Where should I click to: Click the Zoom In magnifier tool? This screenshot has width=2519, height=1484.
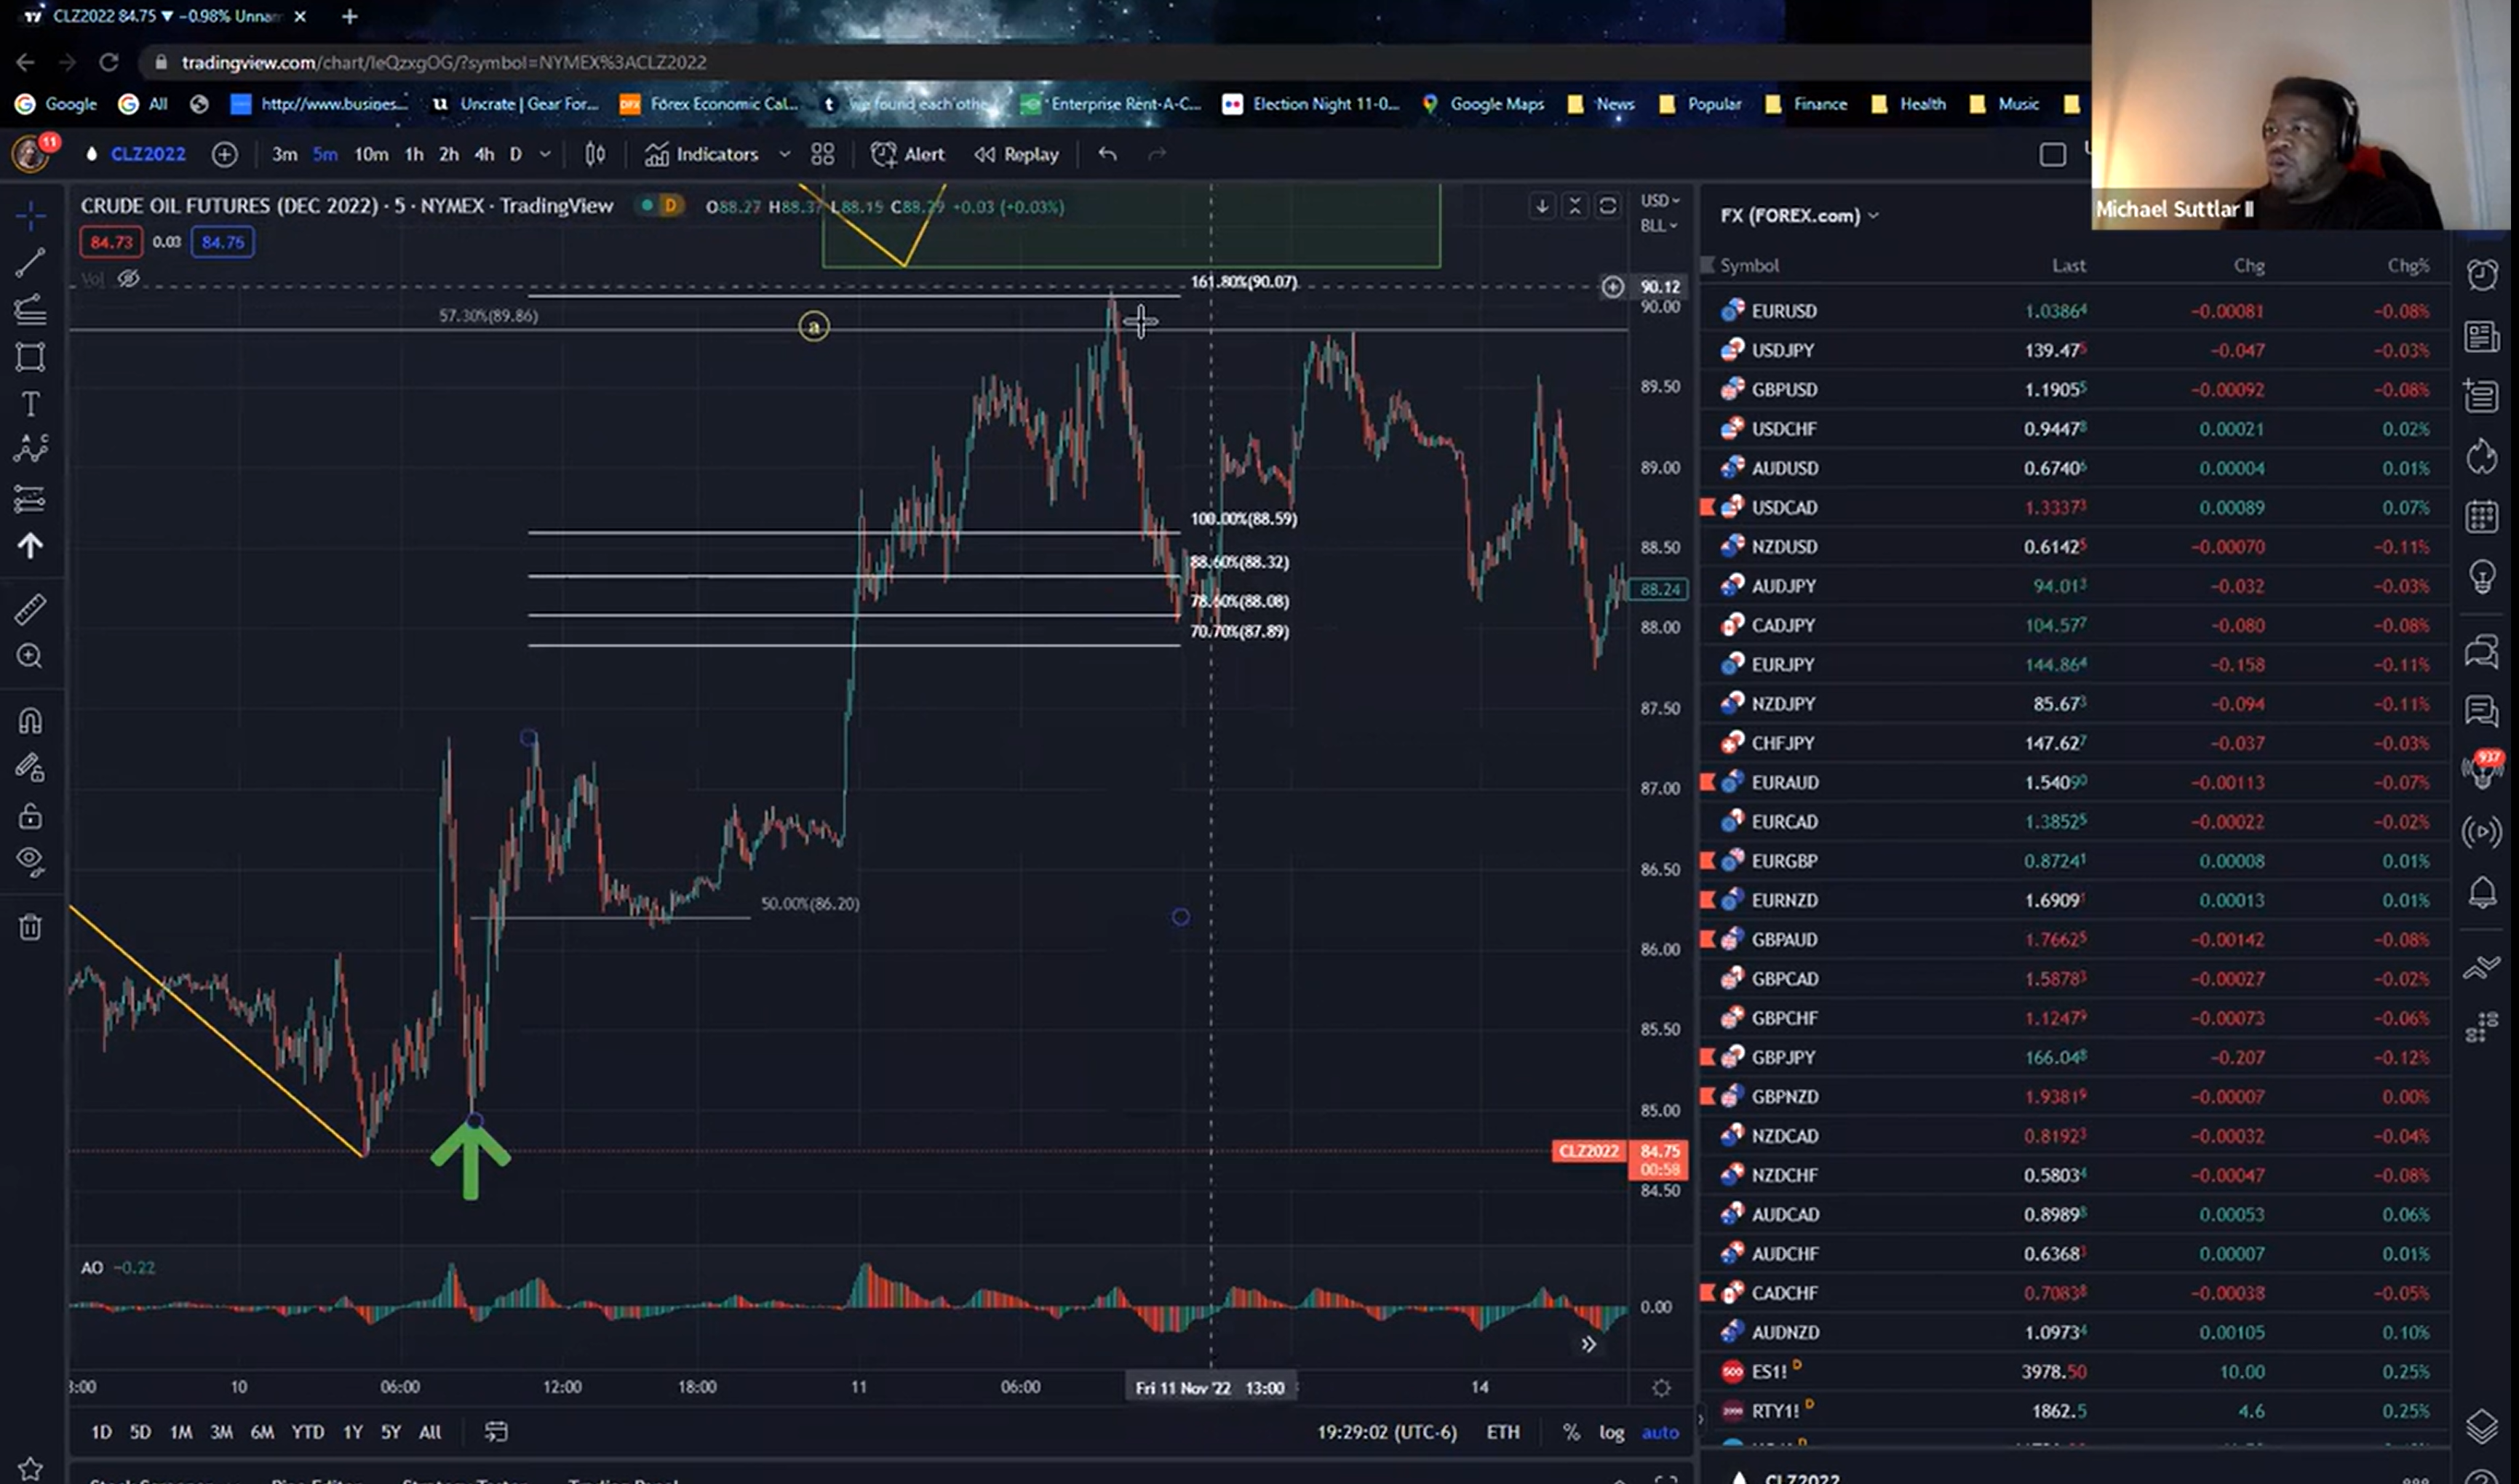30,656
